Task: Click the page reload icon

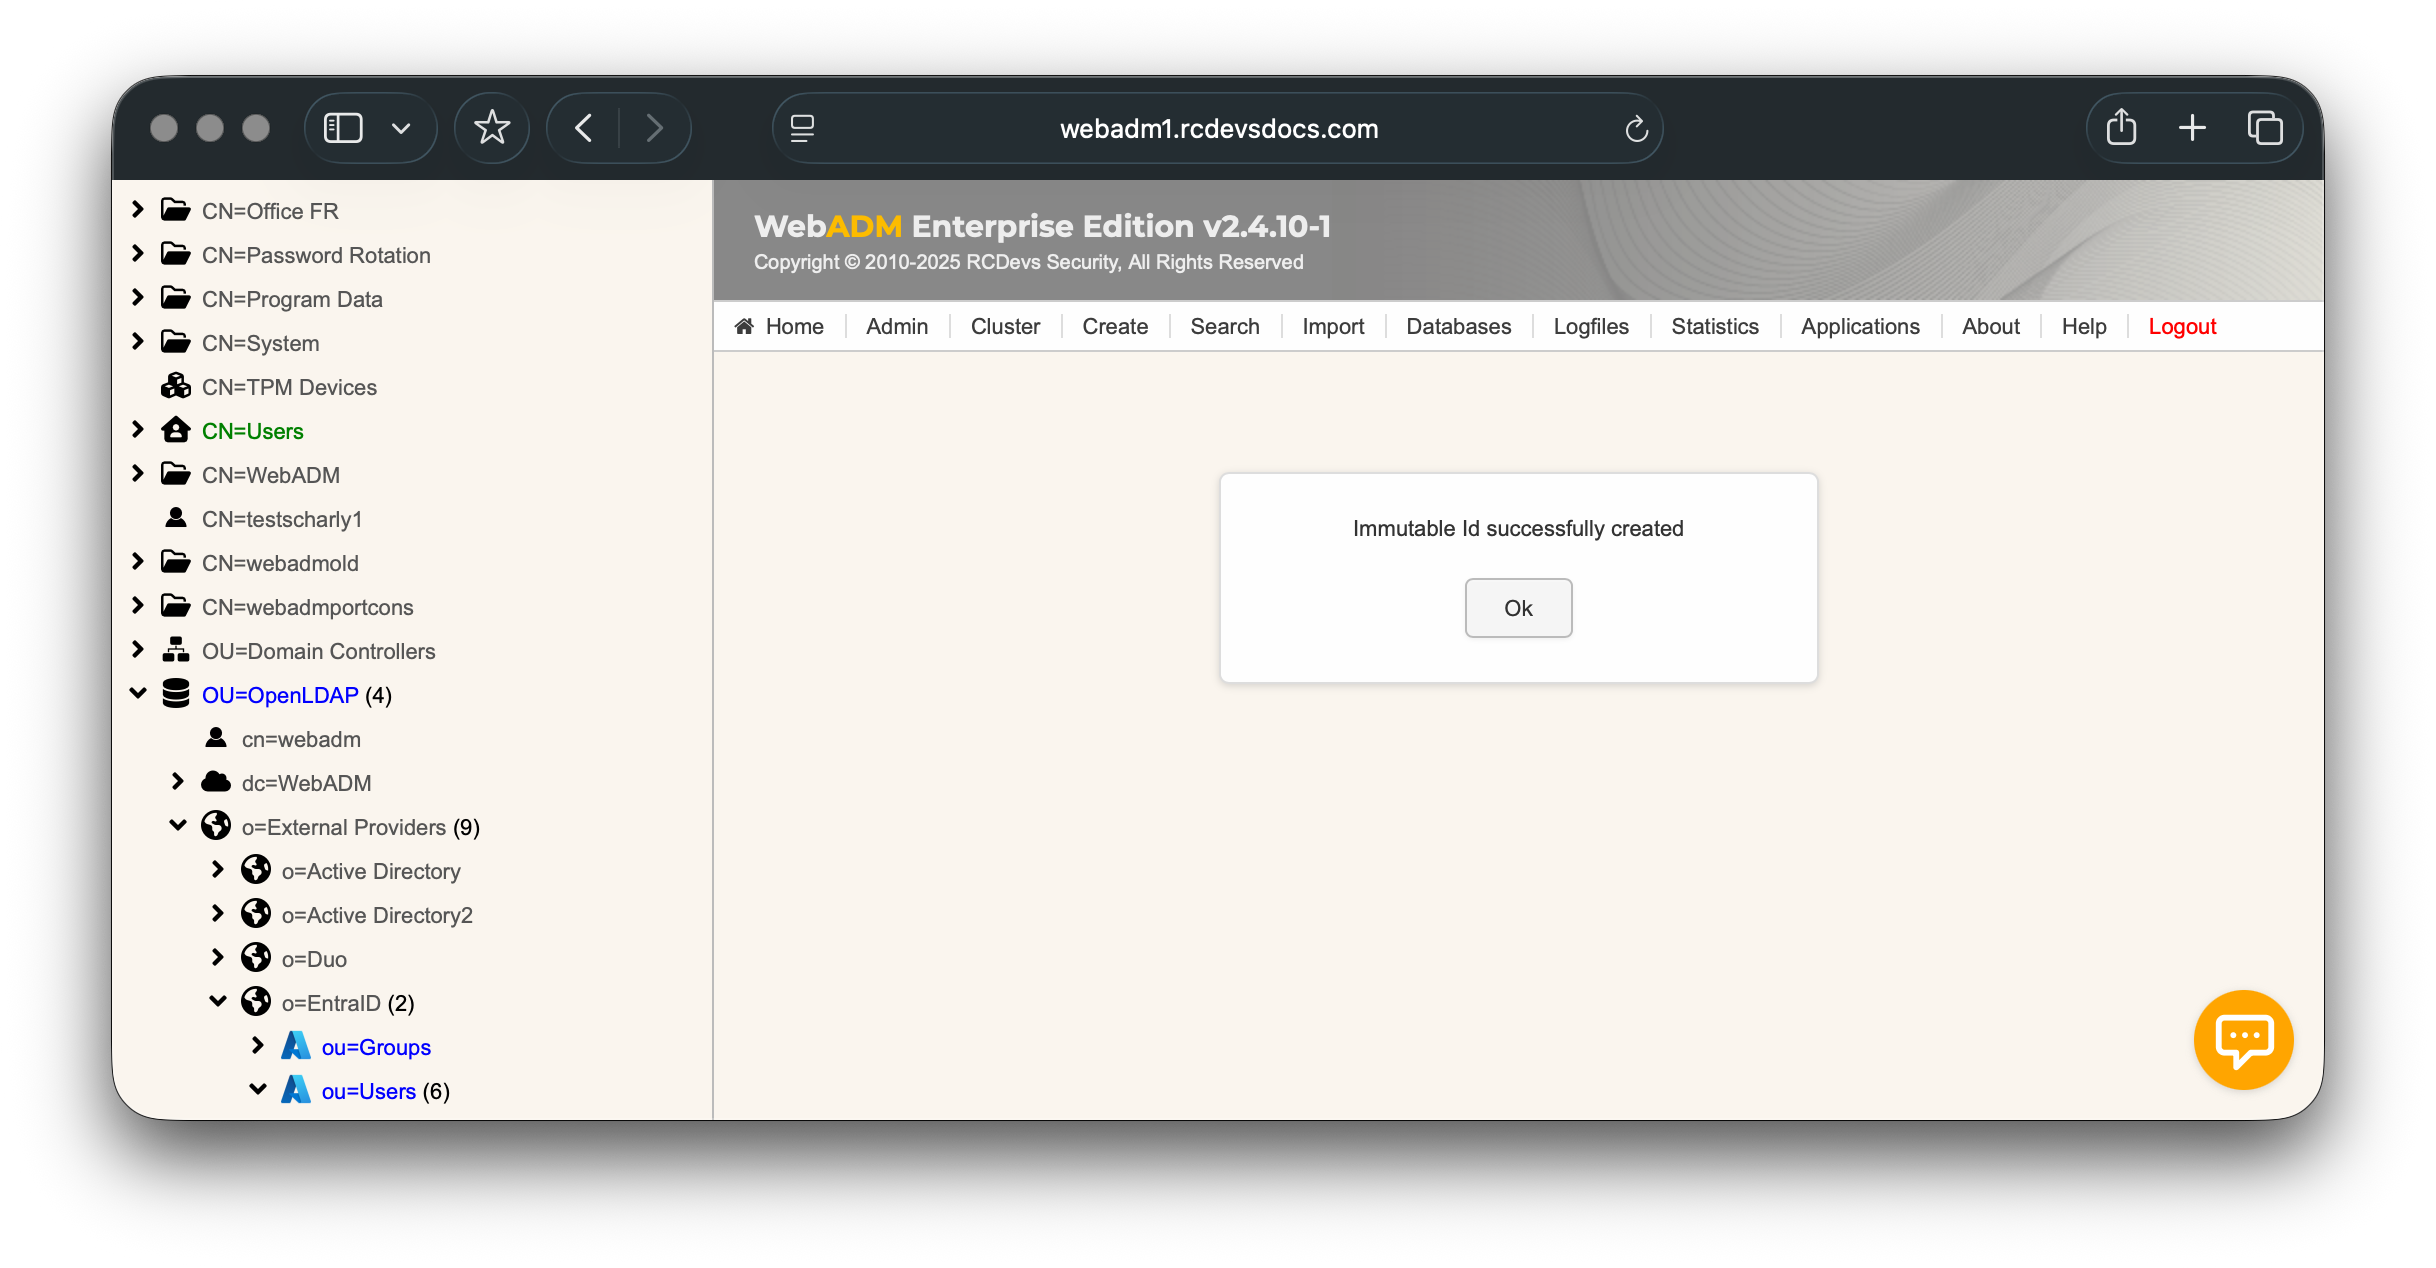Action: point(1636,129)
